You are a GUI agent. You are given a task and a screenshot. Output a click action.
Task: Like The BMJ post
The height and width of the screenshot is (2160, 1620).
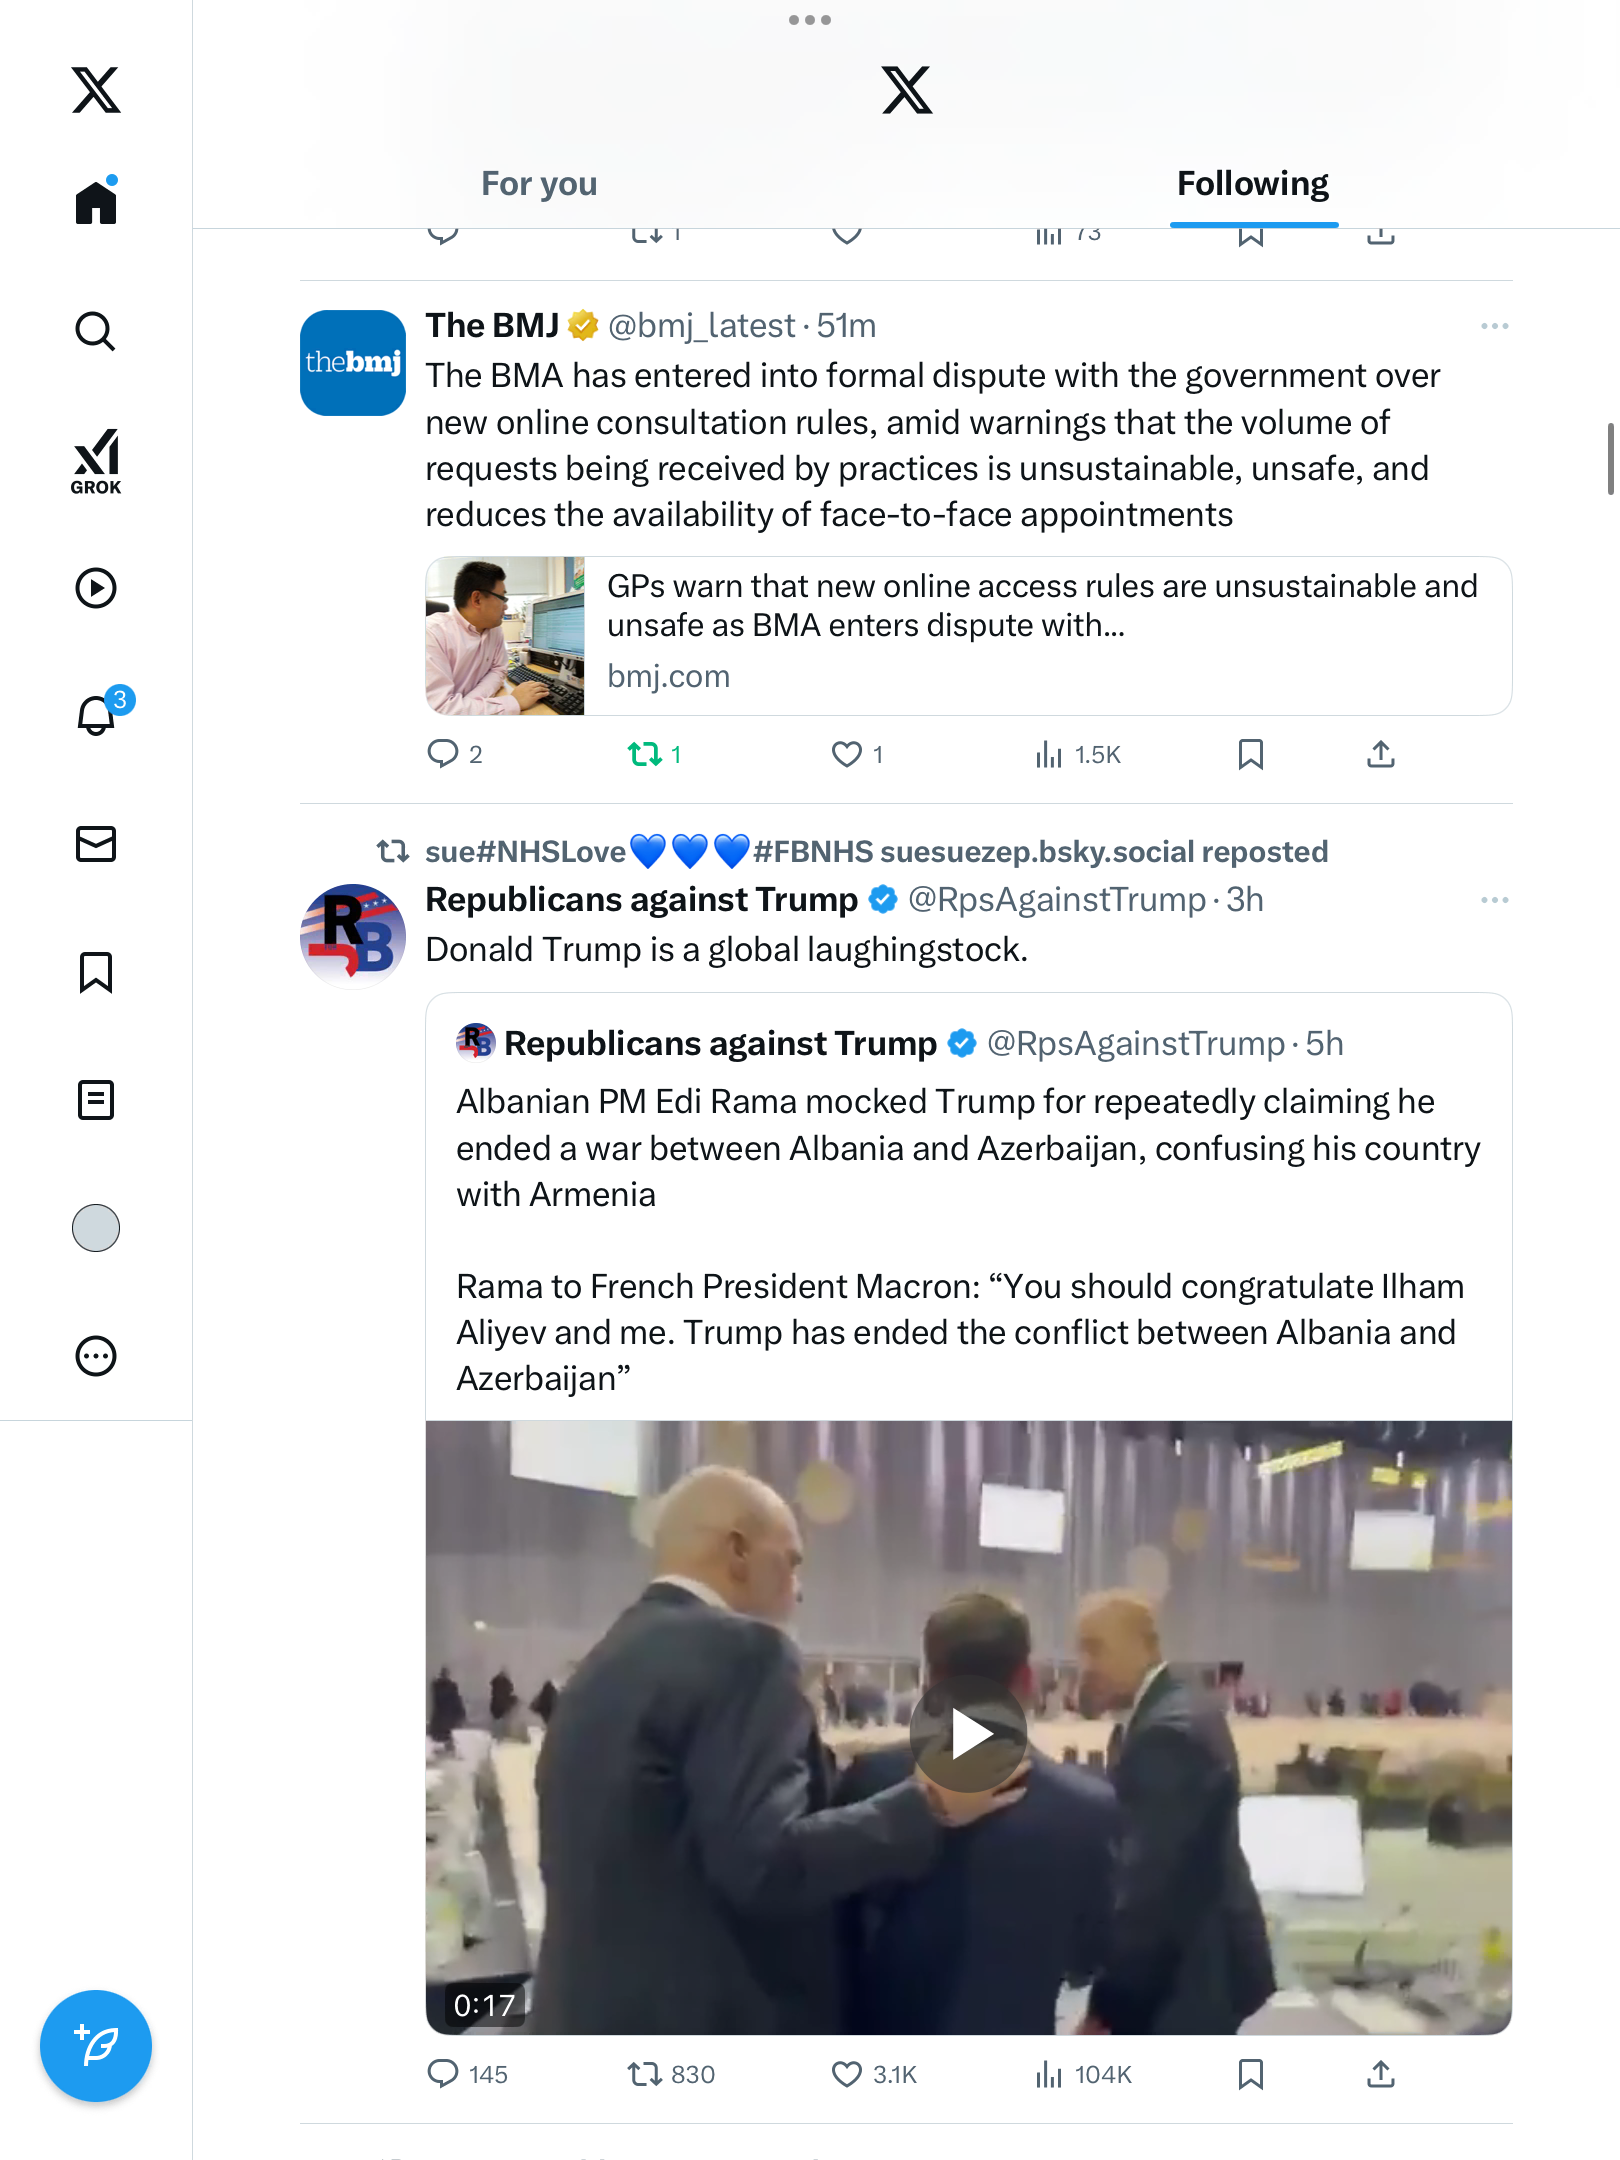(x=847, y=754)
